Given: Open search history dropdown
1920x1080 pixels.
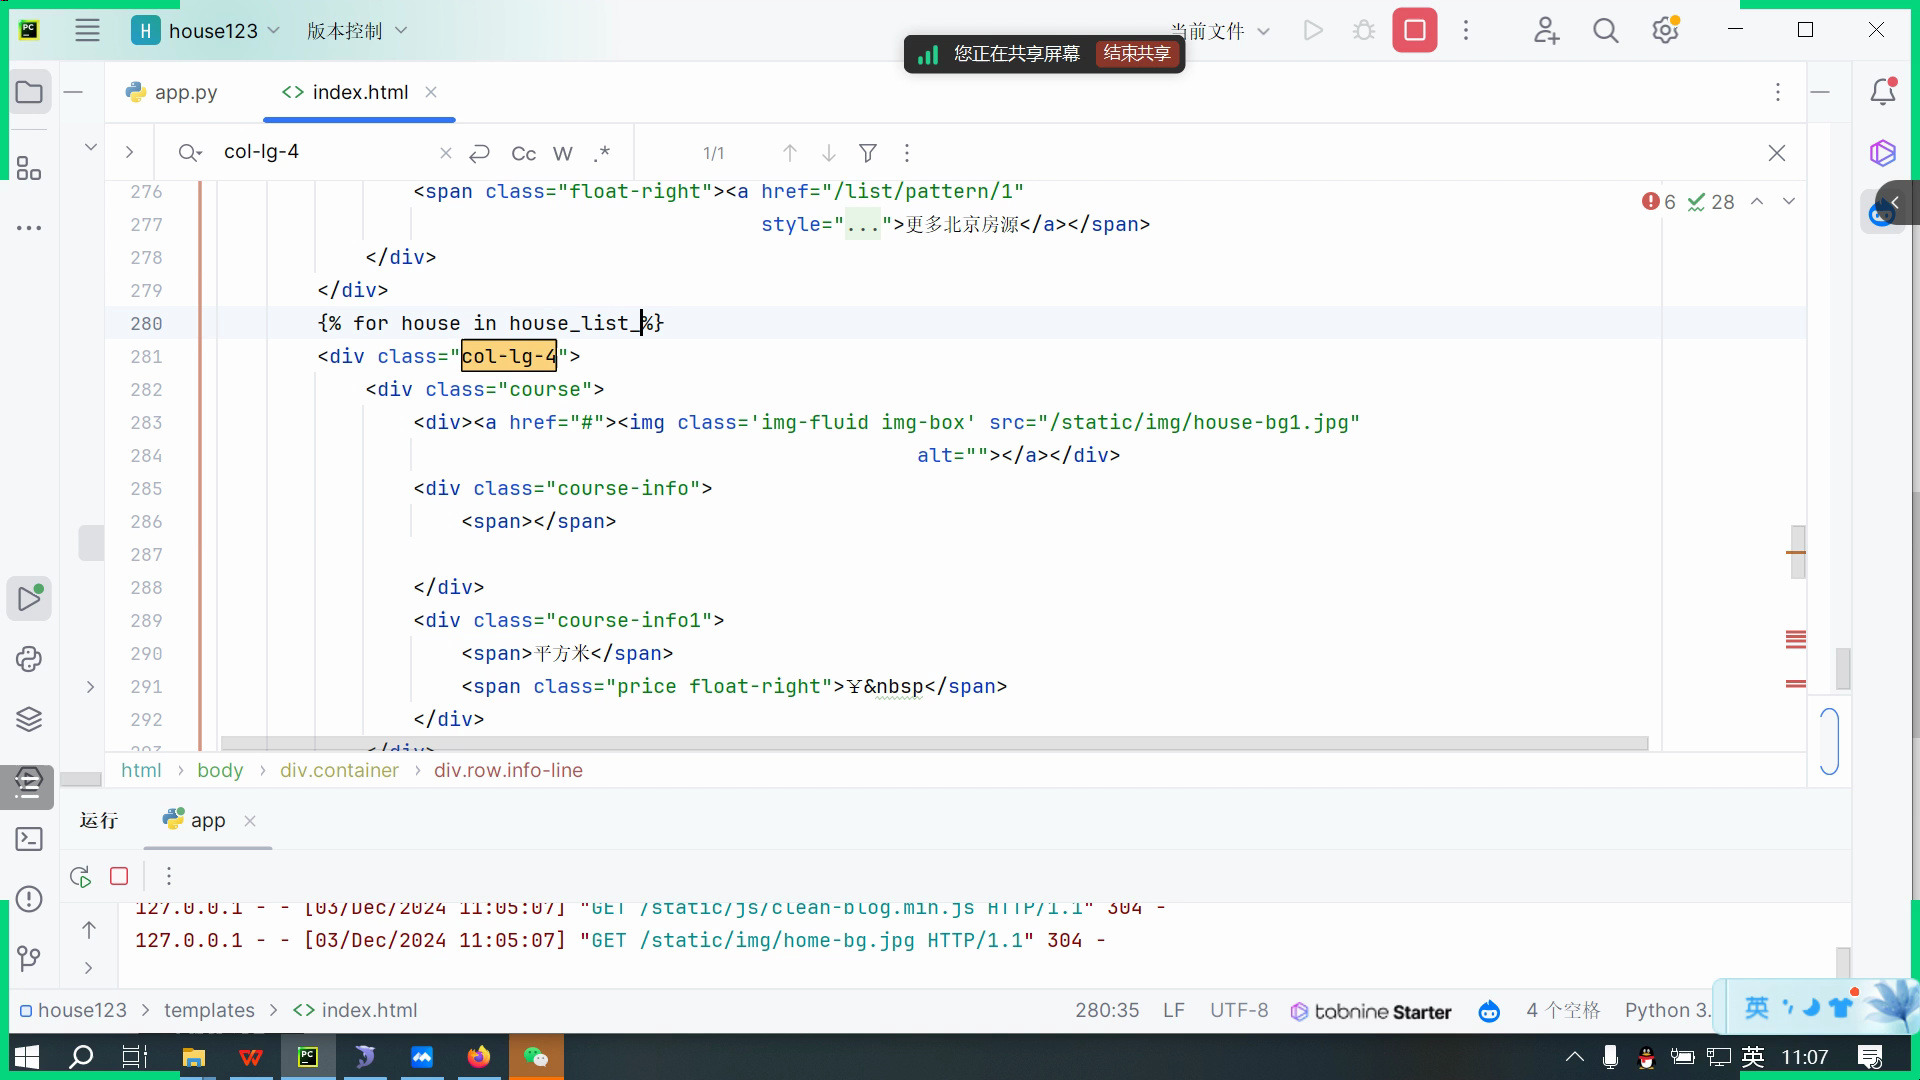Looking at the screenshot, I should [190, 153].
